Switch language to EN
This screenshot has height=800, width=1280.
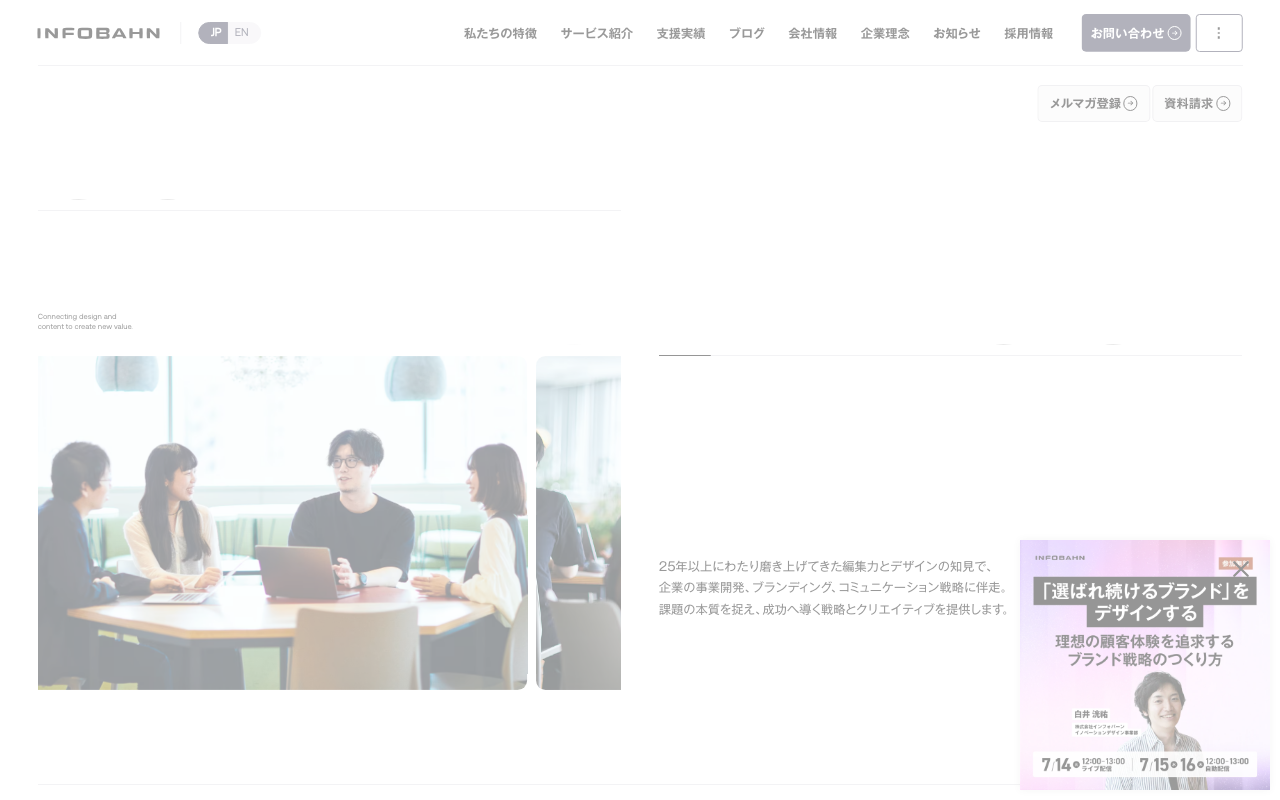[x=242, y=33]
